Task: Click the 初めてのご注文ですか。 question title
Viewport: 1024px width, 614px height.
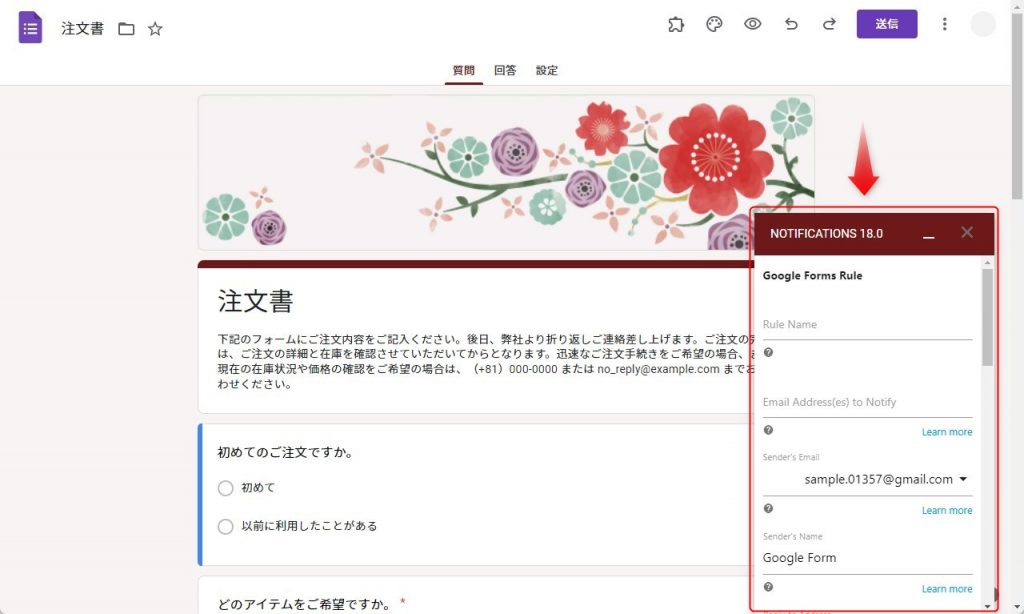Action: tap(285, 452)
